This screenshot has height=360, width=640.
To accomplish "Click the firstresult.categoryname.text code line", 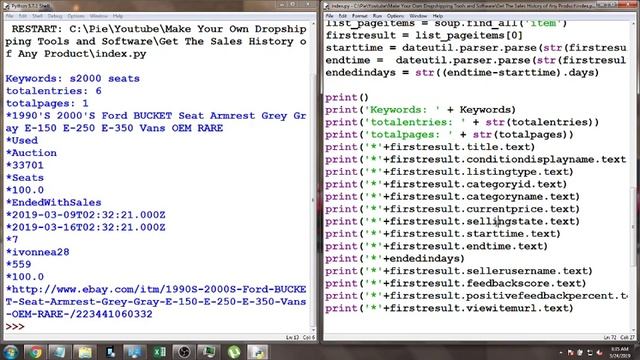I will tap(453, 197).
